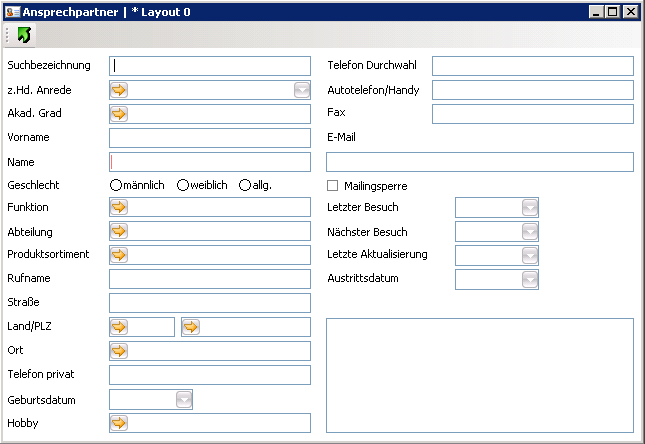
Task: Open the Hobby lookup arrow
Action: [119, 423]
